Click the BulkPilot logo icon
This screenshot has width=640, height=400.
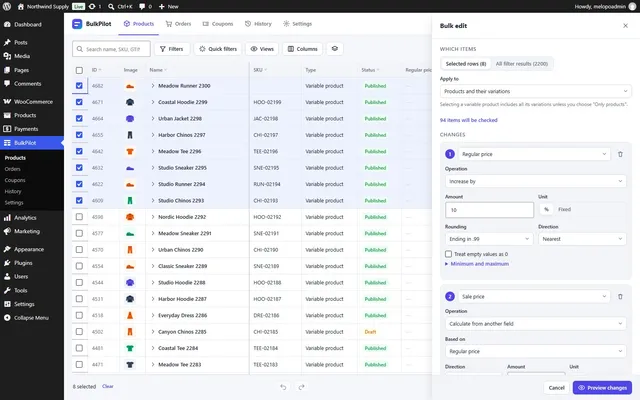(77, 24)
